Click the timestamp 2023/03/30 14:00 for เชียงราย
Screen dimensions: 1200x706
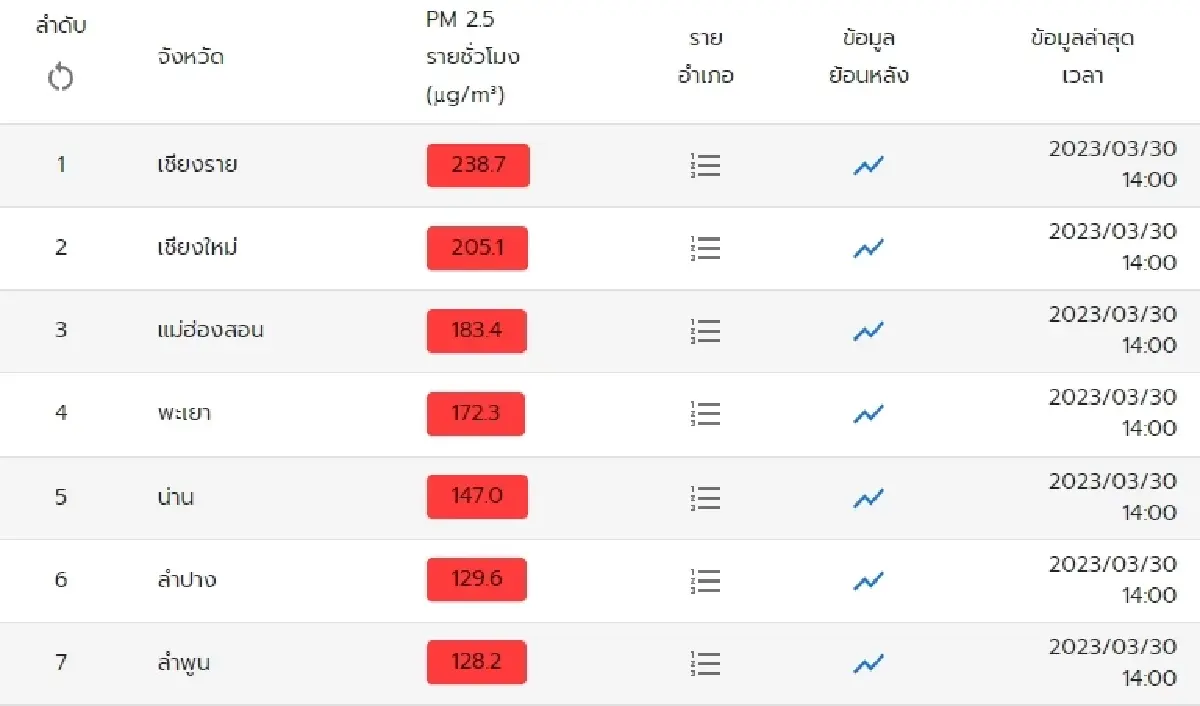point(1112,165)
